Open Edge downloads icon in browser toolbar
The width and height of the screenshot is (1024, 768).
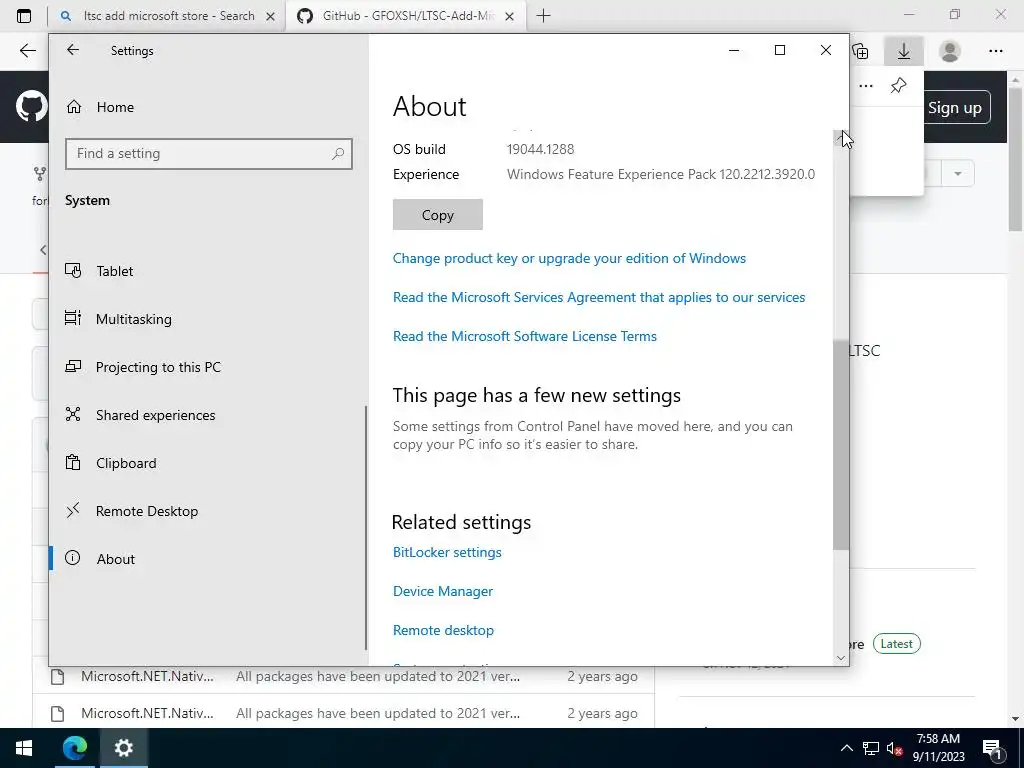click(903, 50)
